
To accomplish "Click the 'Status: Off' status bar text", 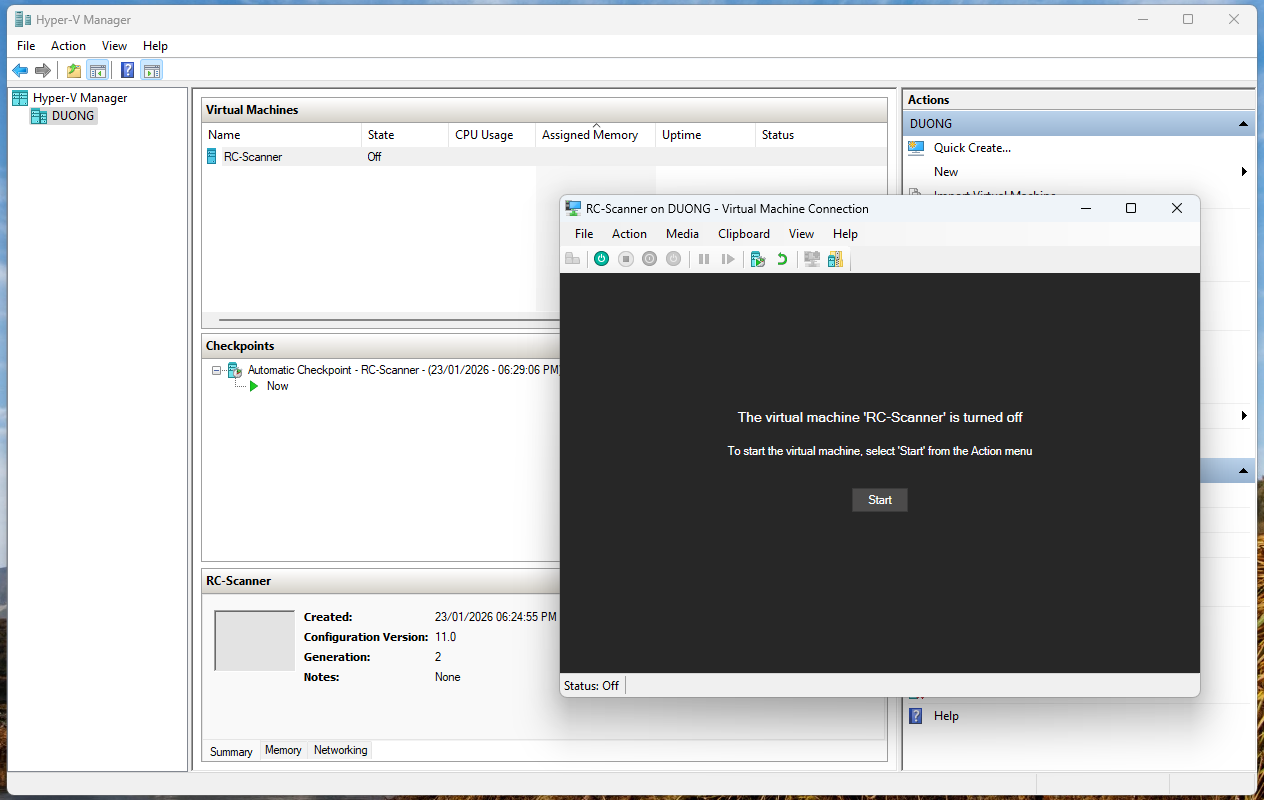I will (x=591, y=686).
